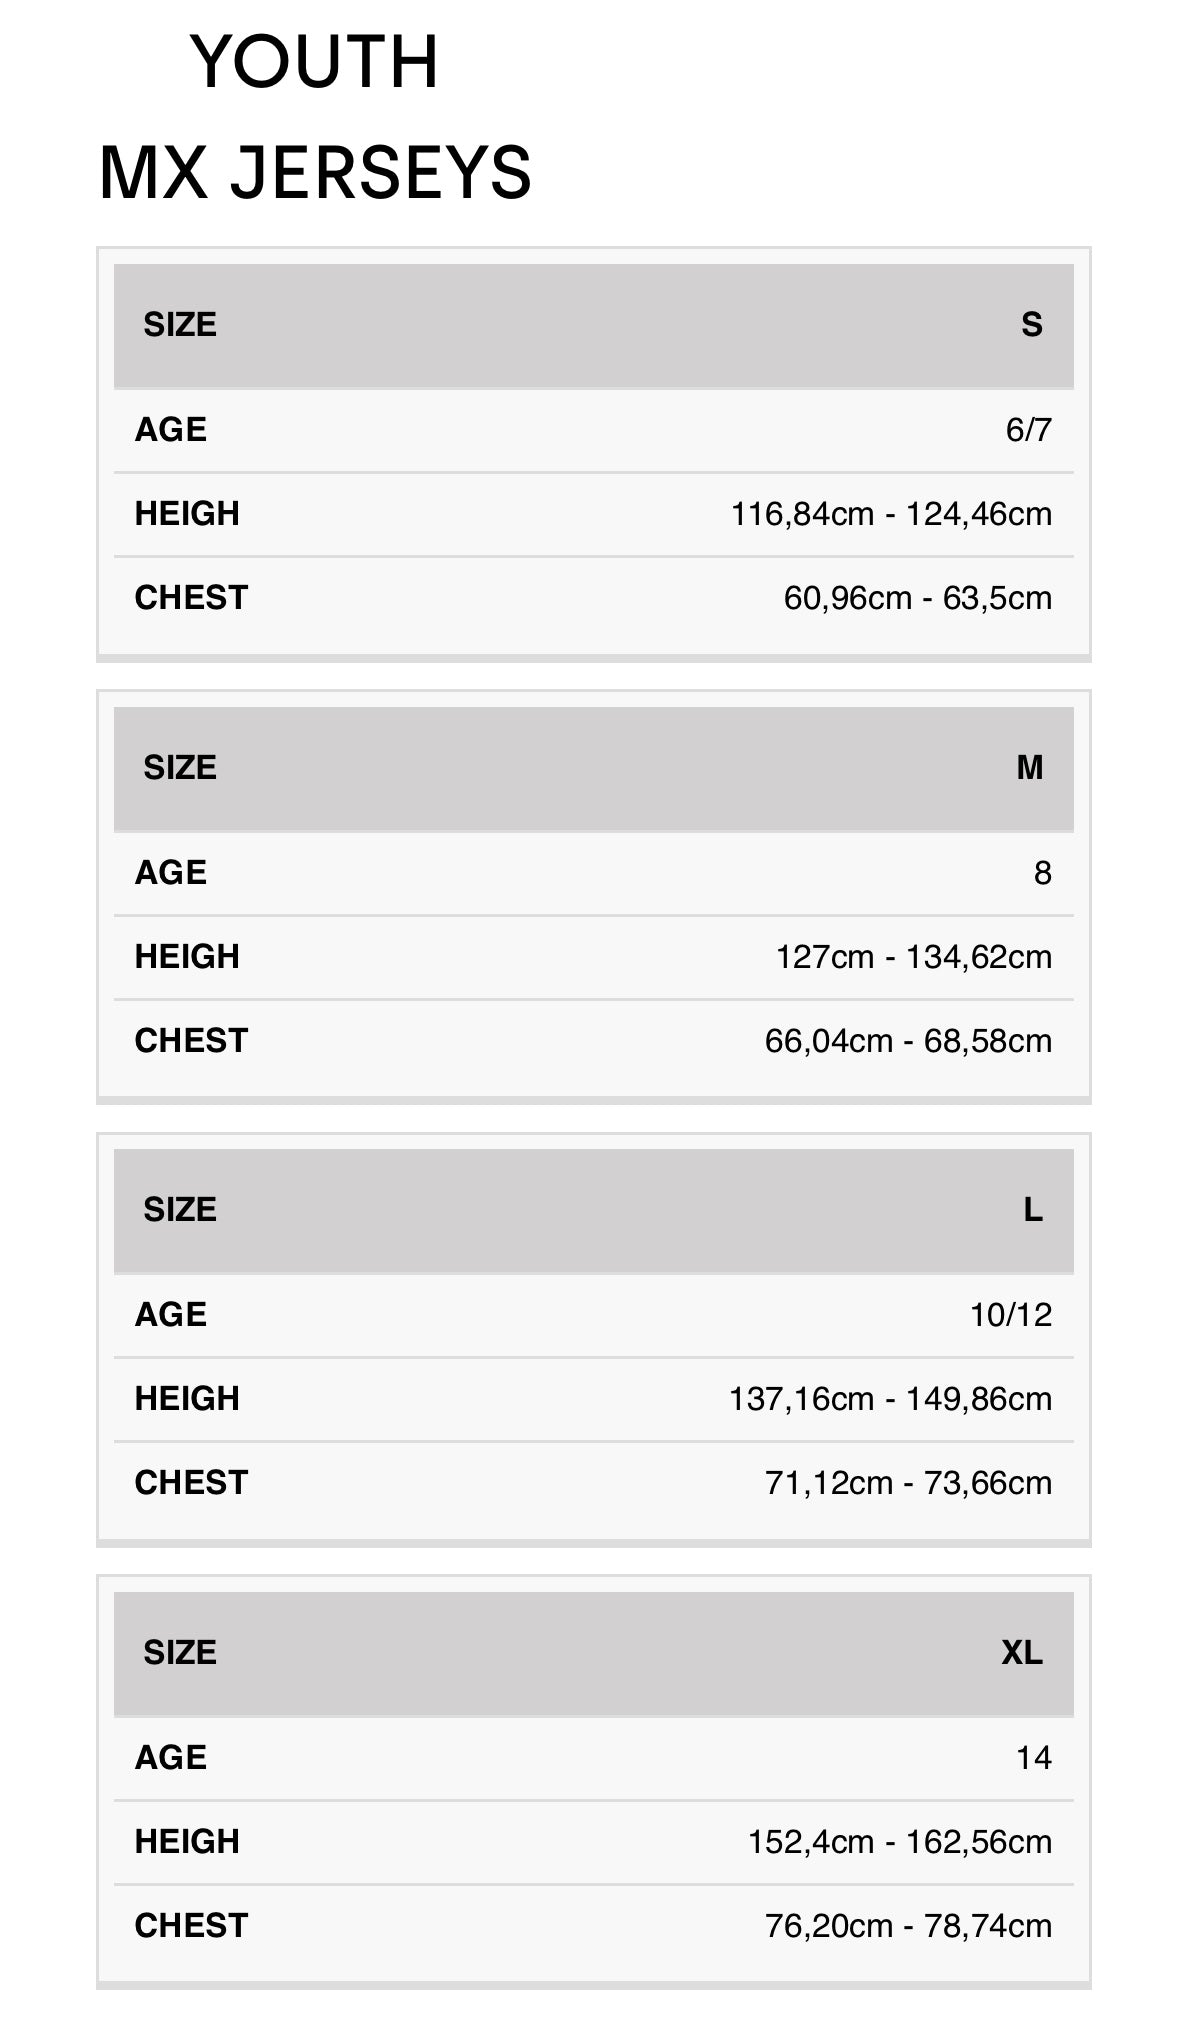Select height range 116,84cm - 124,46cm

tap(891, 514)
